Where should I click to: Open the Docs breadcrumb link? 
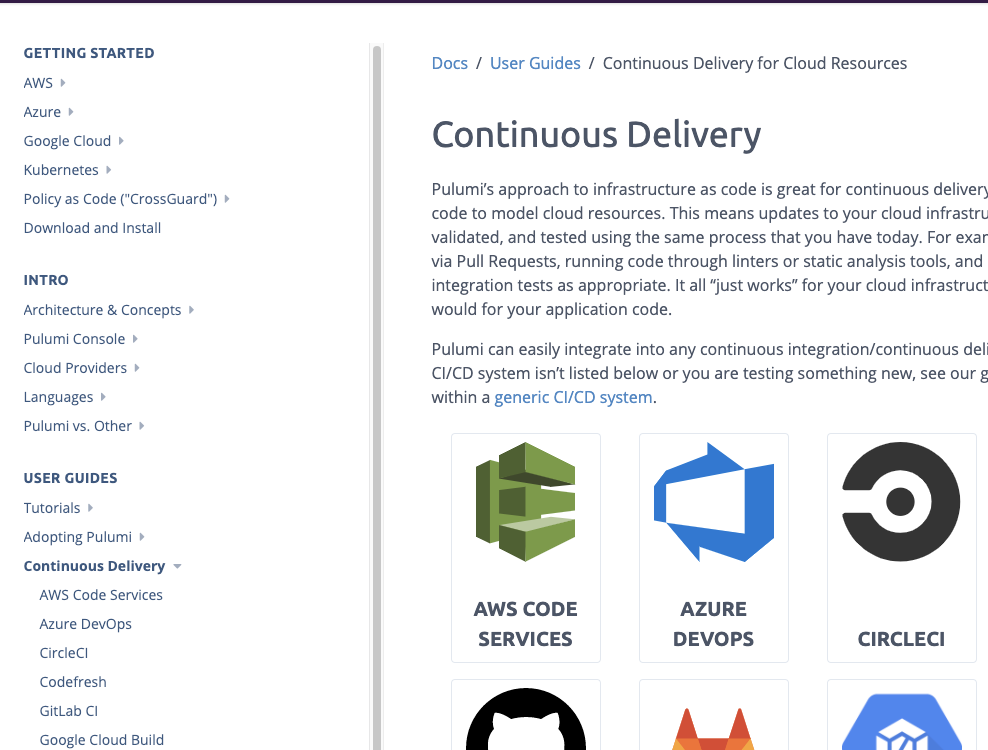pyautogui.click(x=449, y=63)
